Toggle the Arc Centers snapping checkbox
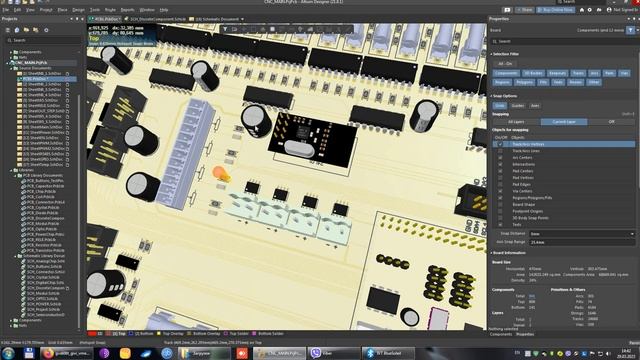Screen dimensions: 640x360 (x=500, y=158)
